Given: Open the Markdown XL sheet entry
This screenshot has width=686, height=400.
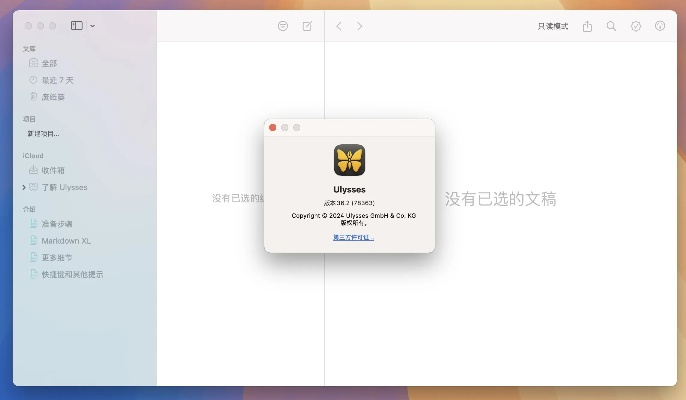Looking at the screenshot, I should pyautogui.click(x=60, y=241).
